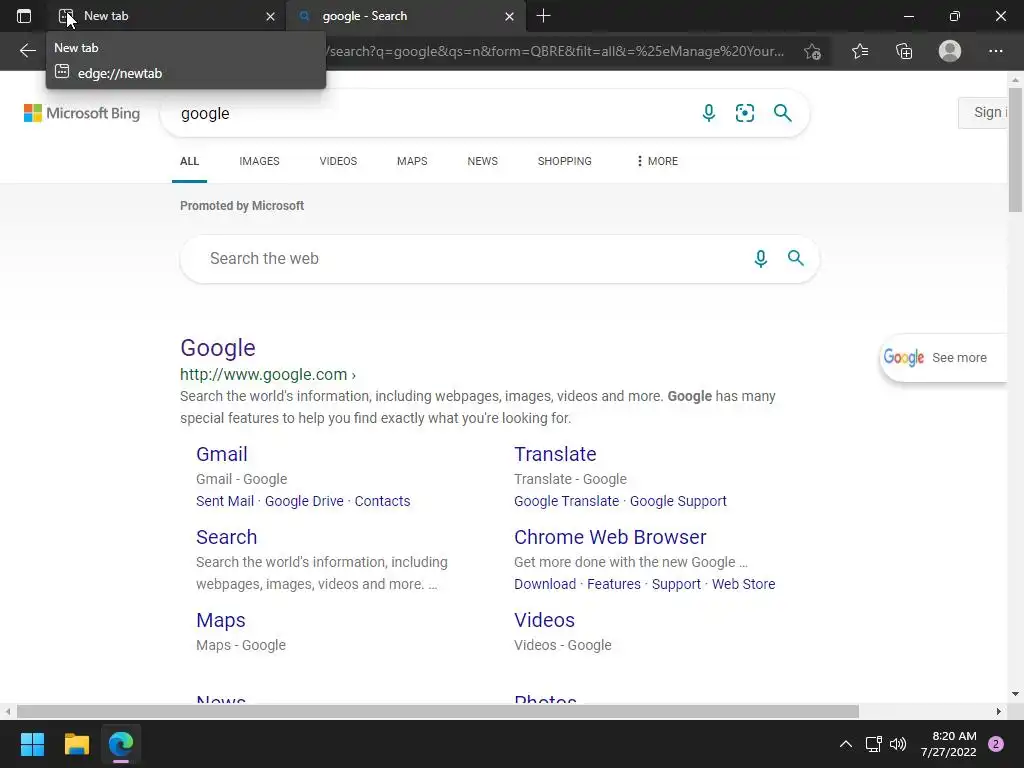Click the address bar URL
The height and width of the screenshot is (768, 1024).
tap(555, 51)
